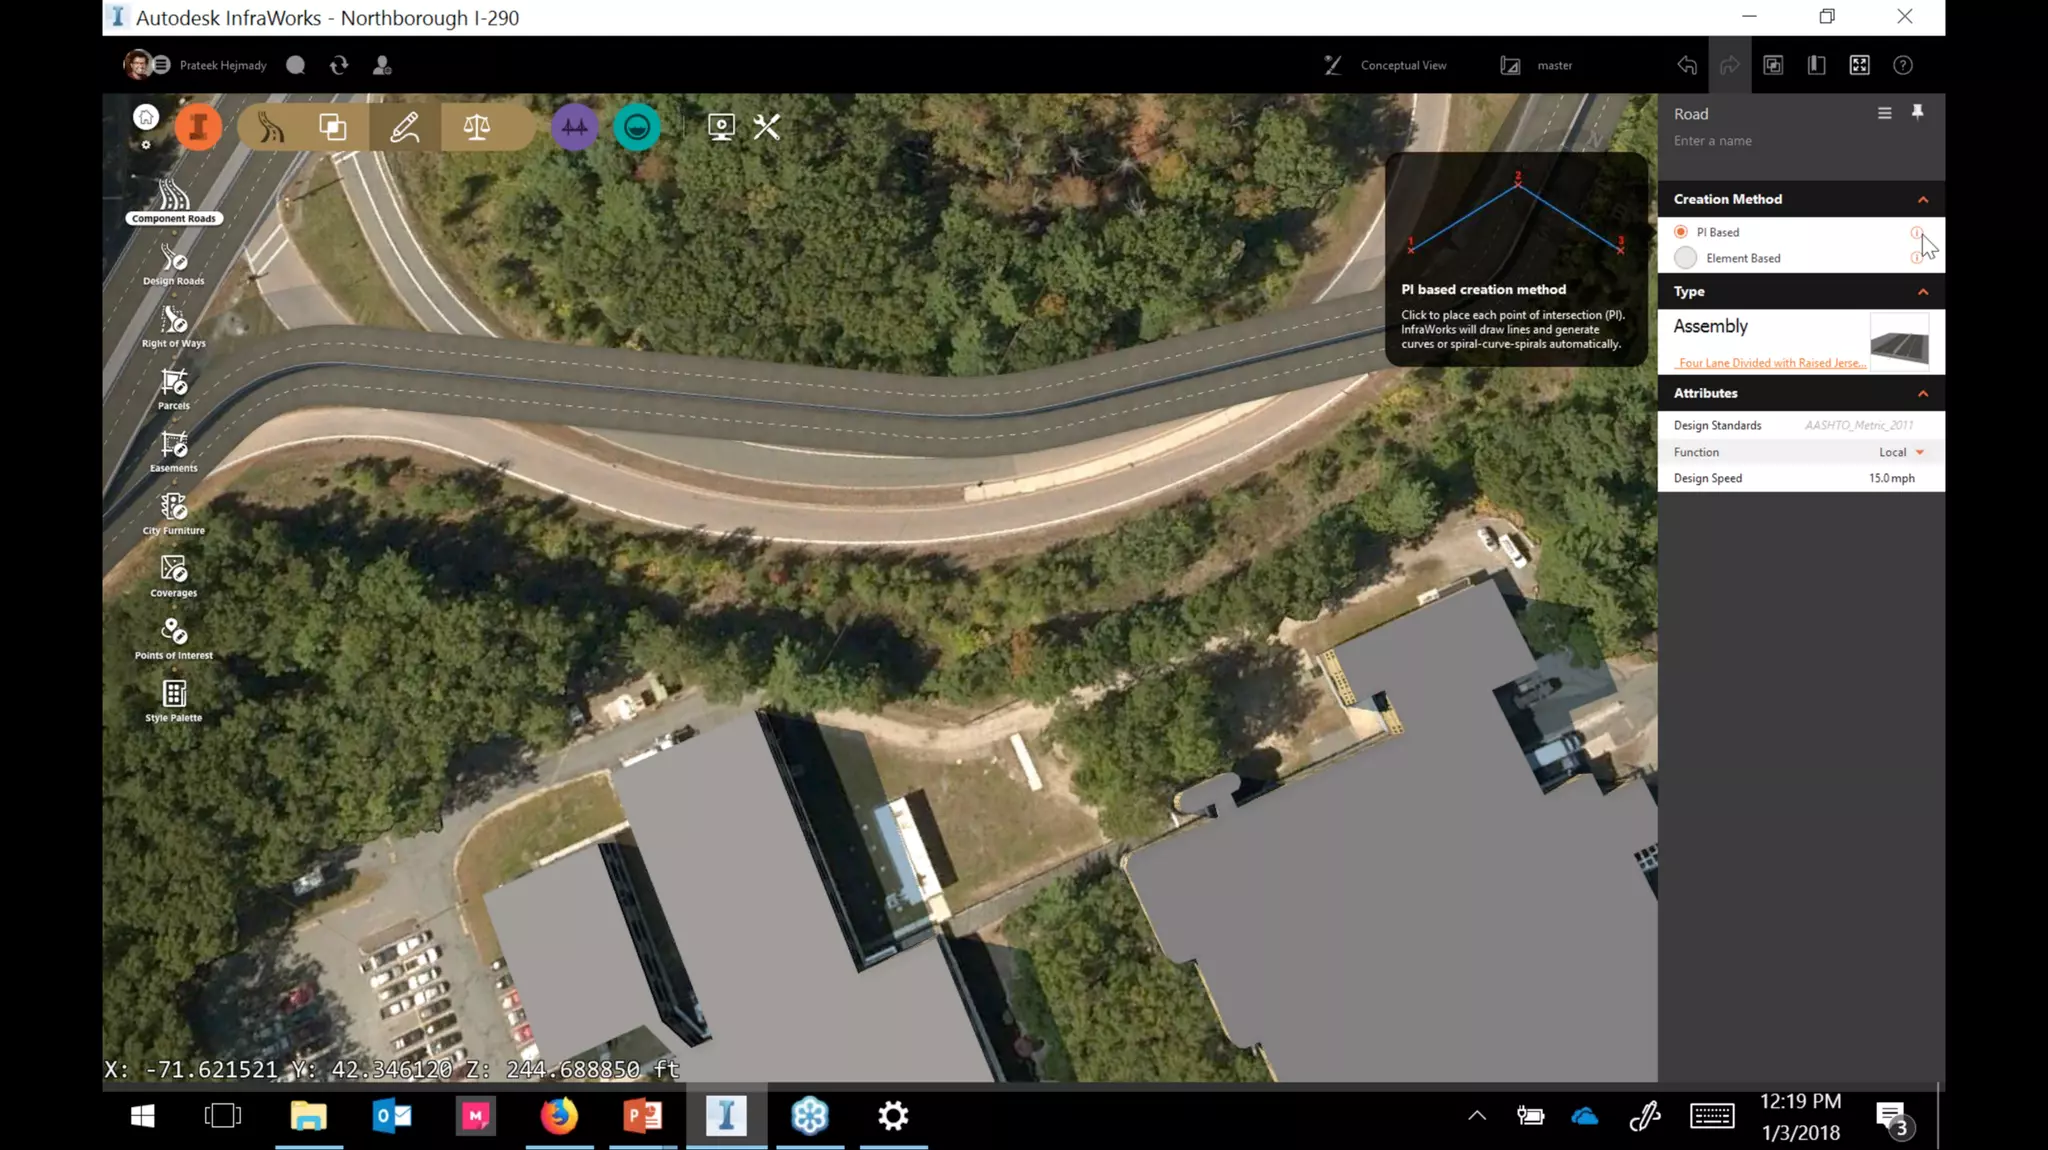Click the Prateek Hejmady user name

tap(223, 65)
